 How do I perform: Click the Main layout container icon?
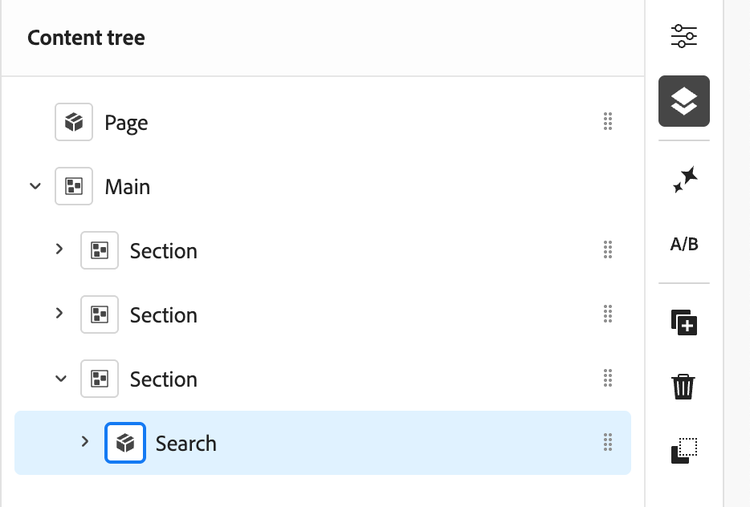(74, 187)
